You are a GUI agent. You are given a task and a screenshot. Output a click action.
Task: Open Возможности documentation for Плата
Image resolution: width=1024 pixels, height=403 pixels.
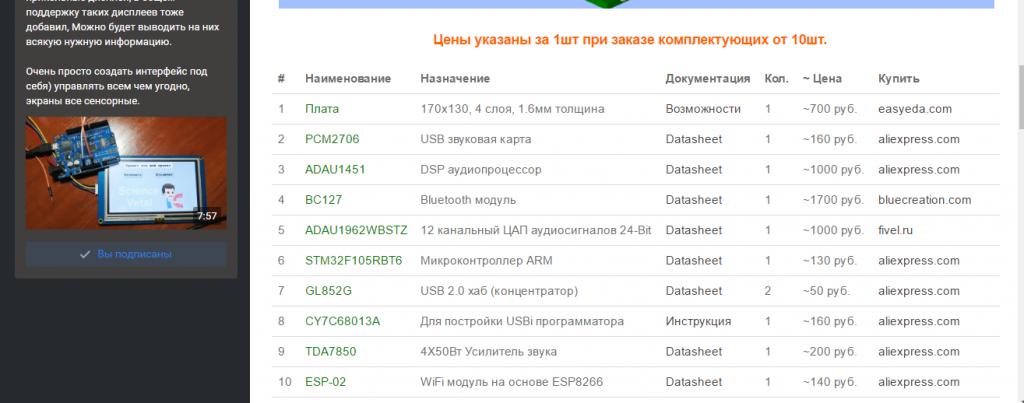point(703,109)
